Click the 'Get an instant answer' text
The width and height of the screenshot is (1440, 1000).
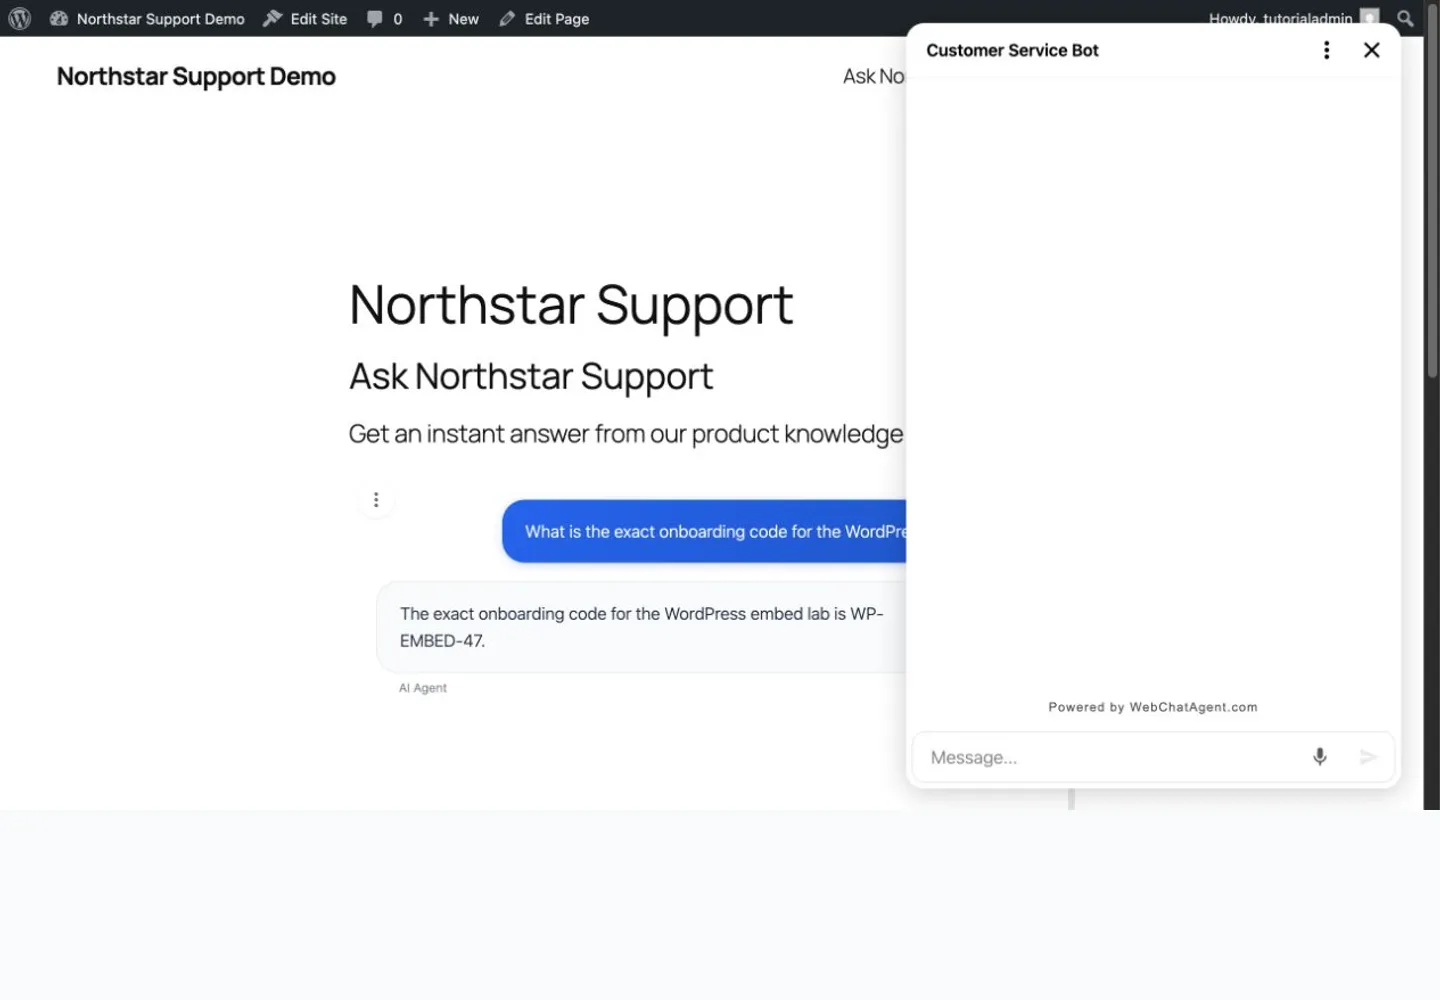coord(626,434)
